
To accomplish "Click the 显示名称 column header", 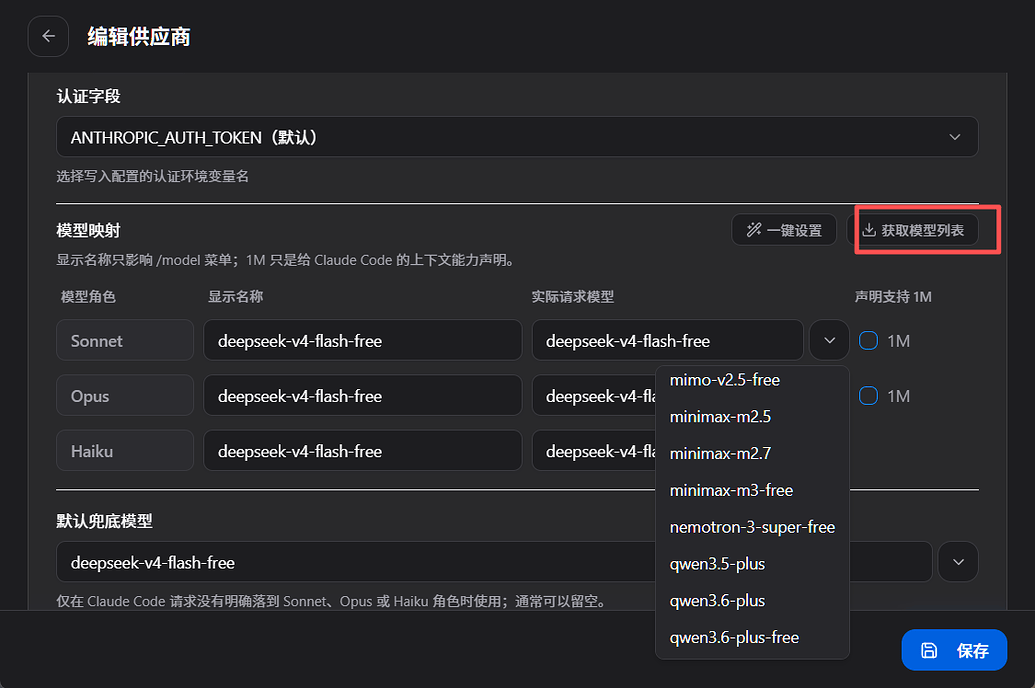I will (236, 297).
